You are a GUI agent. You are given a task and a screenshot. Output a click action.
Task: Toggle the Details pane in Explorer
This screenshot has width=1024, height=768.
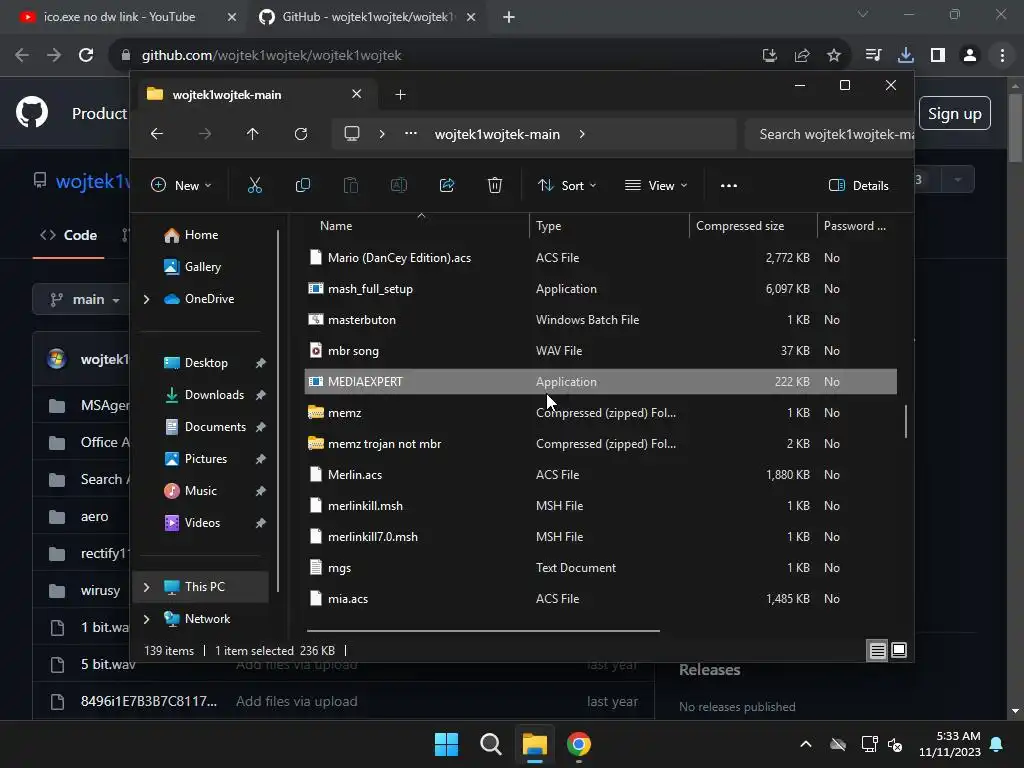[x=858, y=185]
